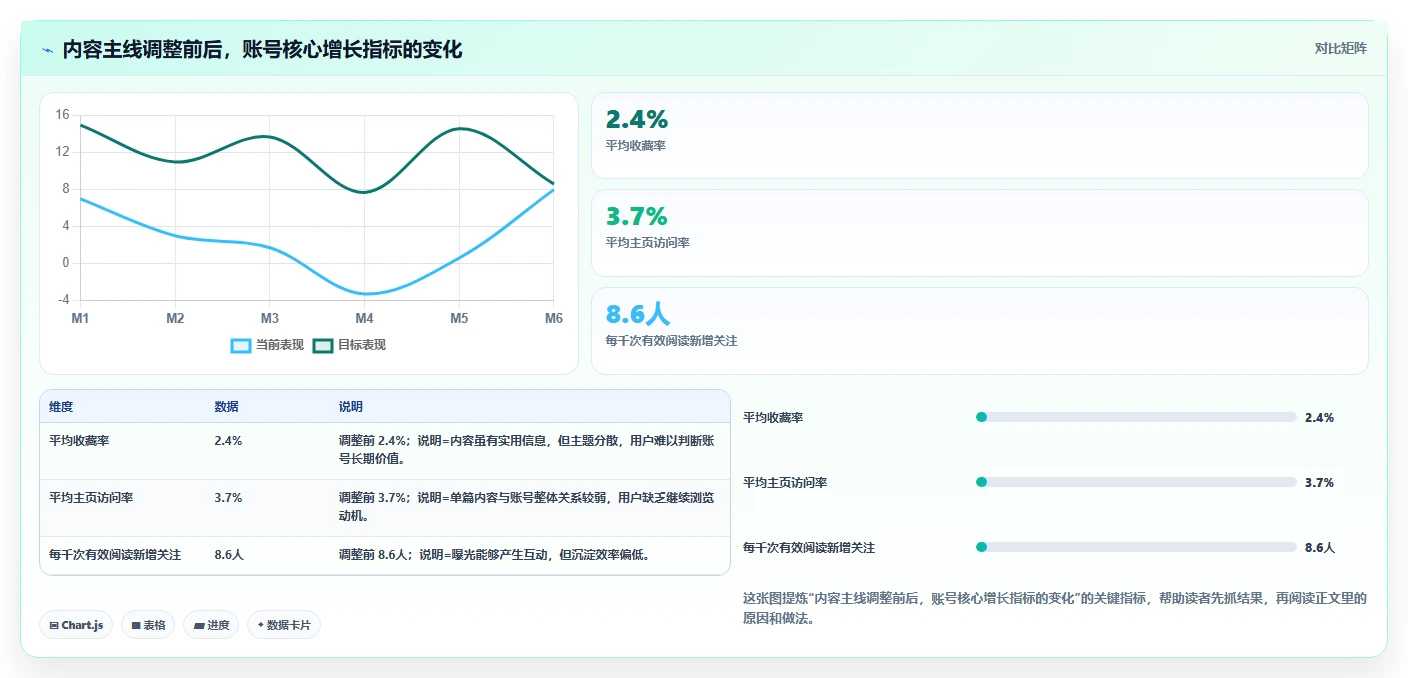This screenshot has height=678, width=1408.
Task: Click the 8.6人 value right of progress bar
Action: (1320, 547)
